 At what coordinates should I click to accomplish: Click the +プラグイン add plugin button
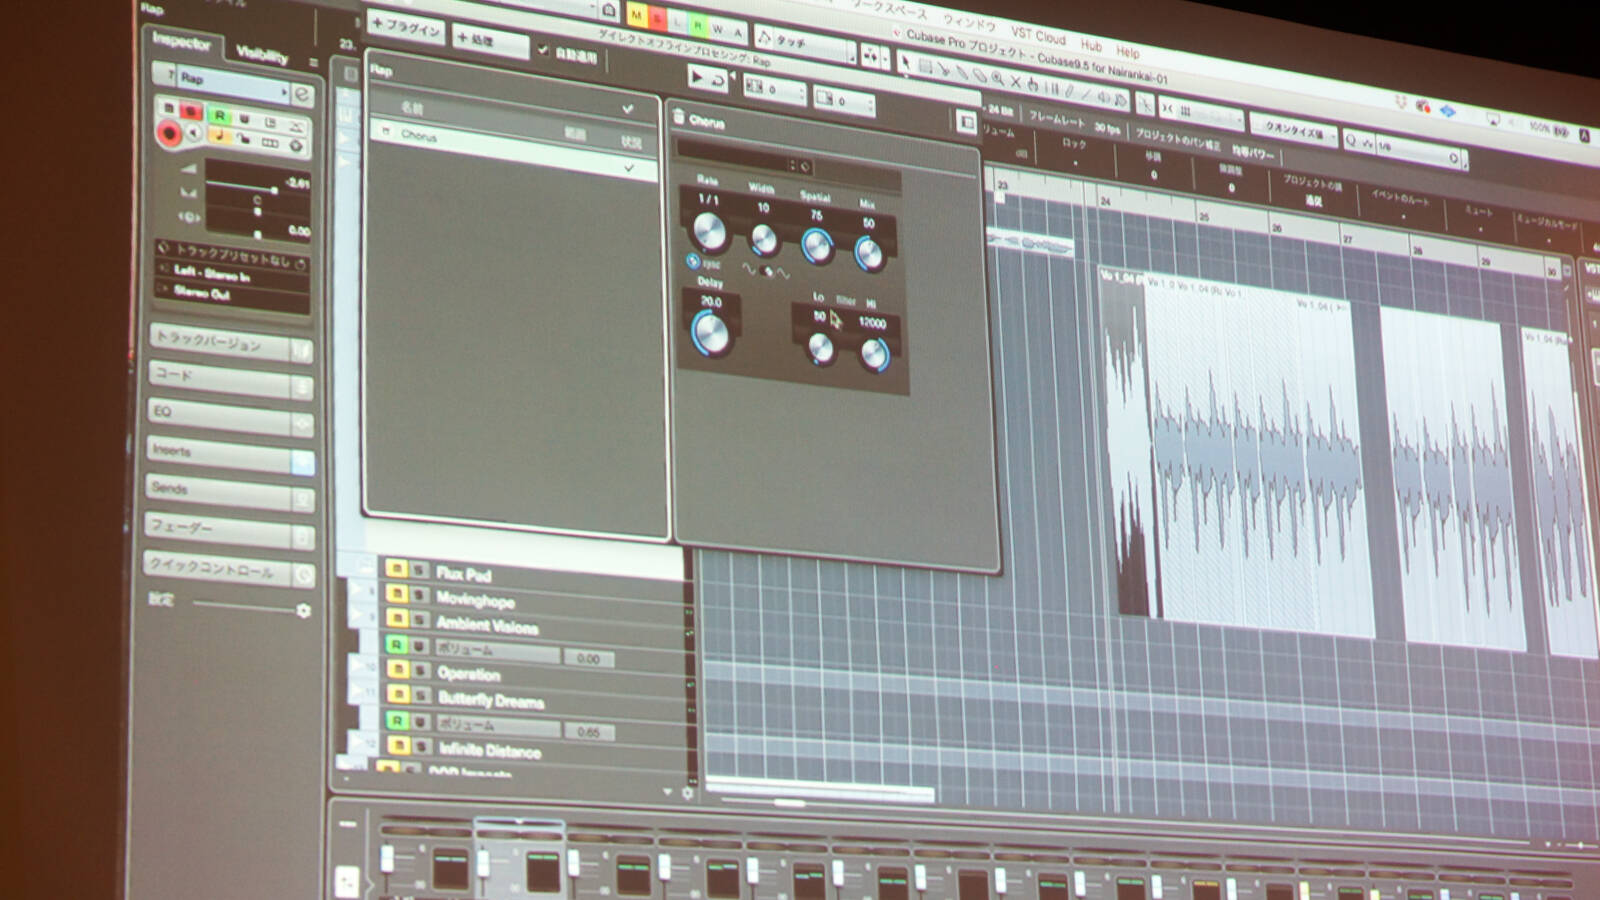click(406, 29)
